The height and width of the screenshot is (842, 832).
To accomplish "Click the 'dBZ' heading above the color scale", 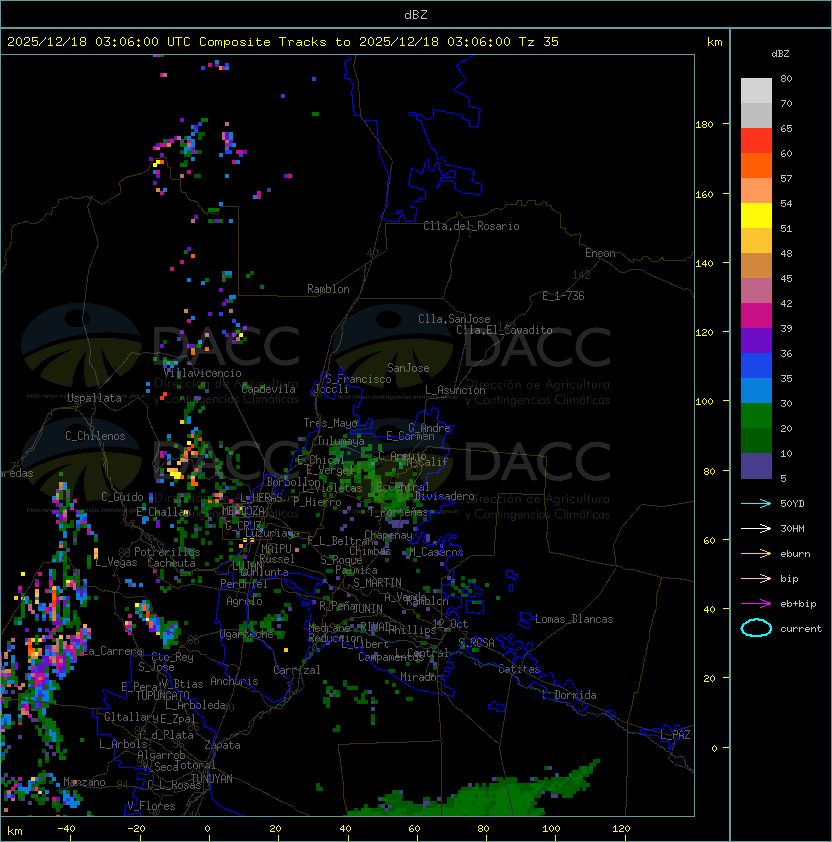I will 780,54.
